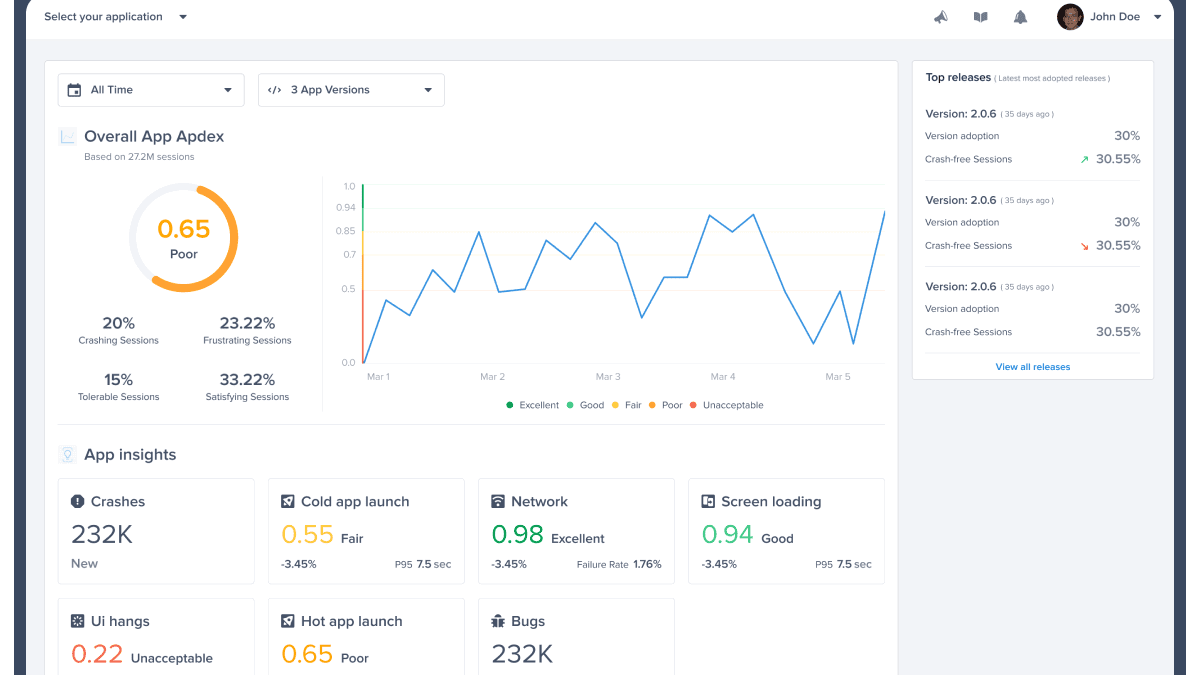Image resolution: width=1200 pixels, height=675 pixels.
Task: Toggle the Poor legend item
Action: (666, 405)
